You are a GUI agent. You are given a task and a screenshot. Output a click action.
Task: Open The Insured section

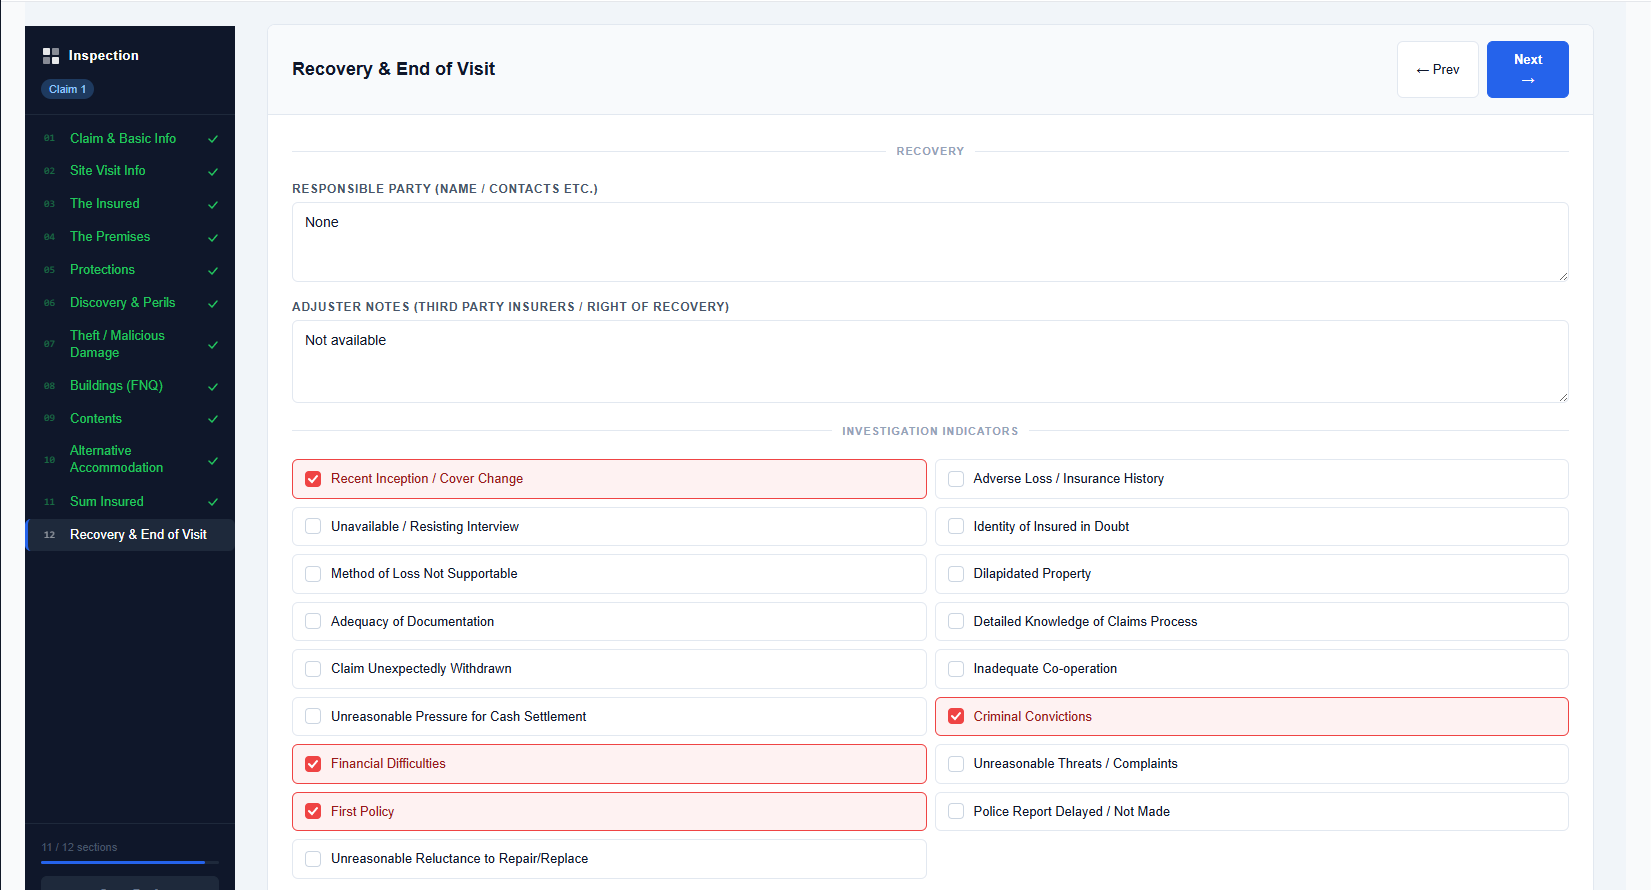[x=130, y=204]
